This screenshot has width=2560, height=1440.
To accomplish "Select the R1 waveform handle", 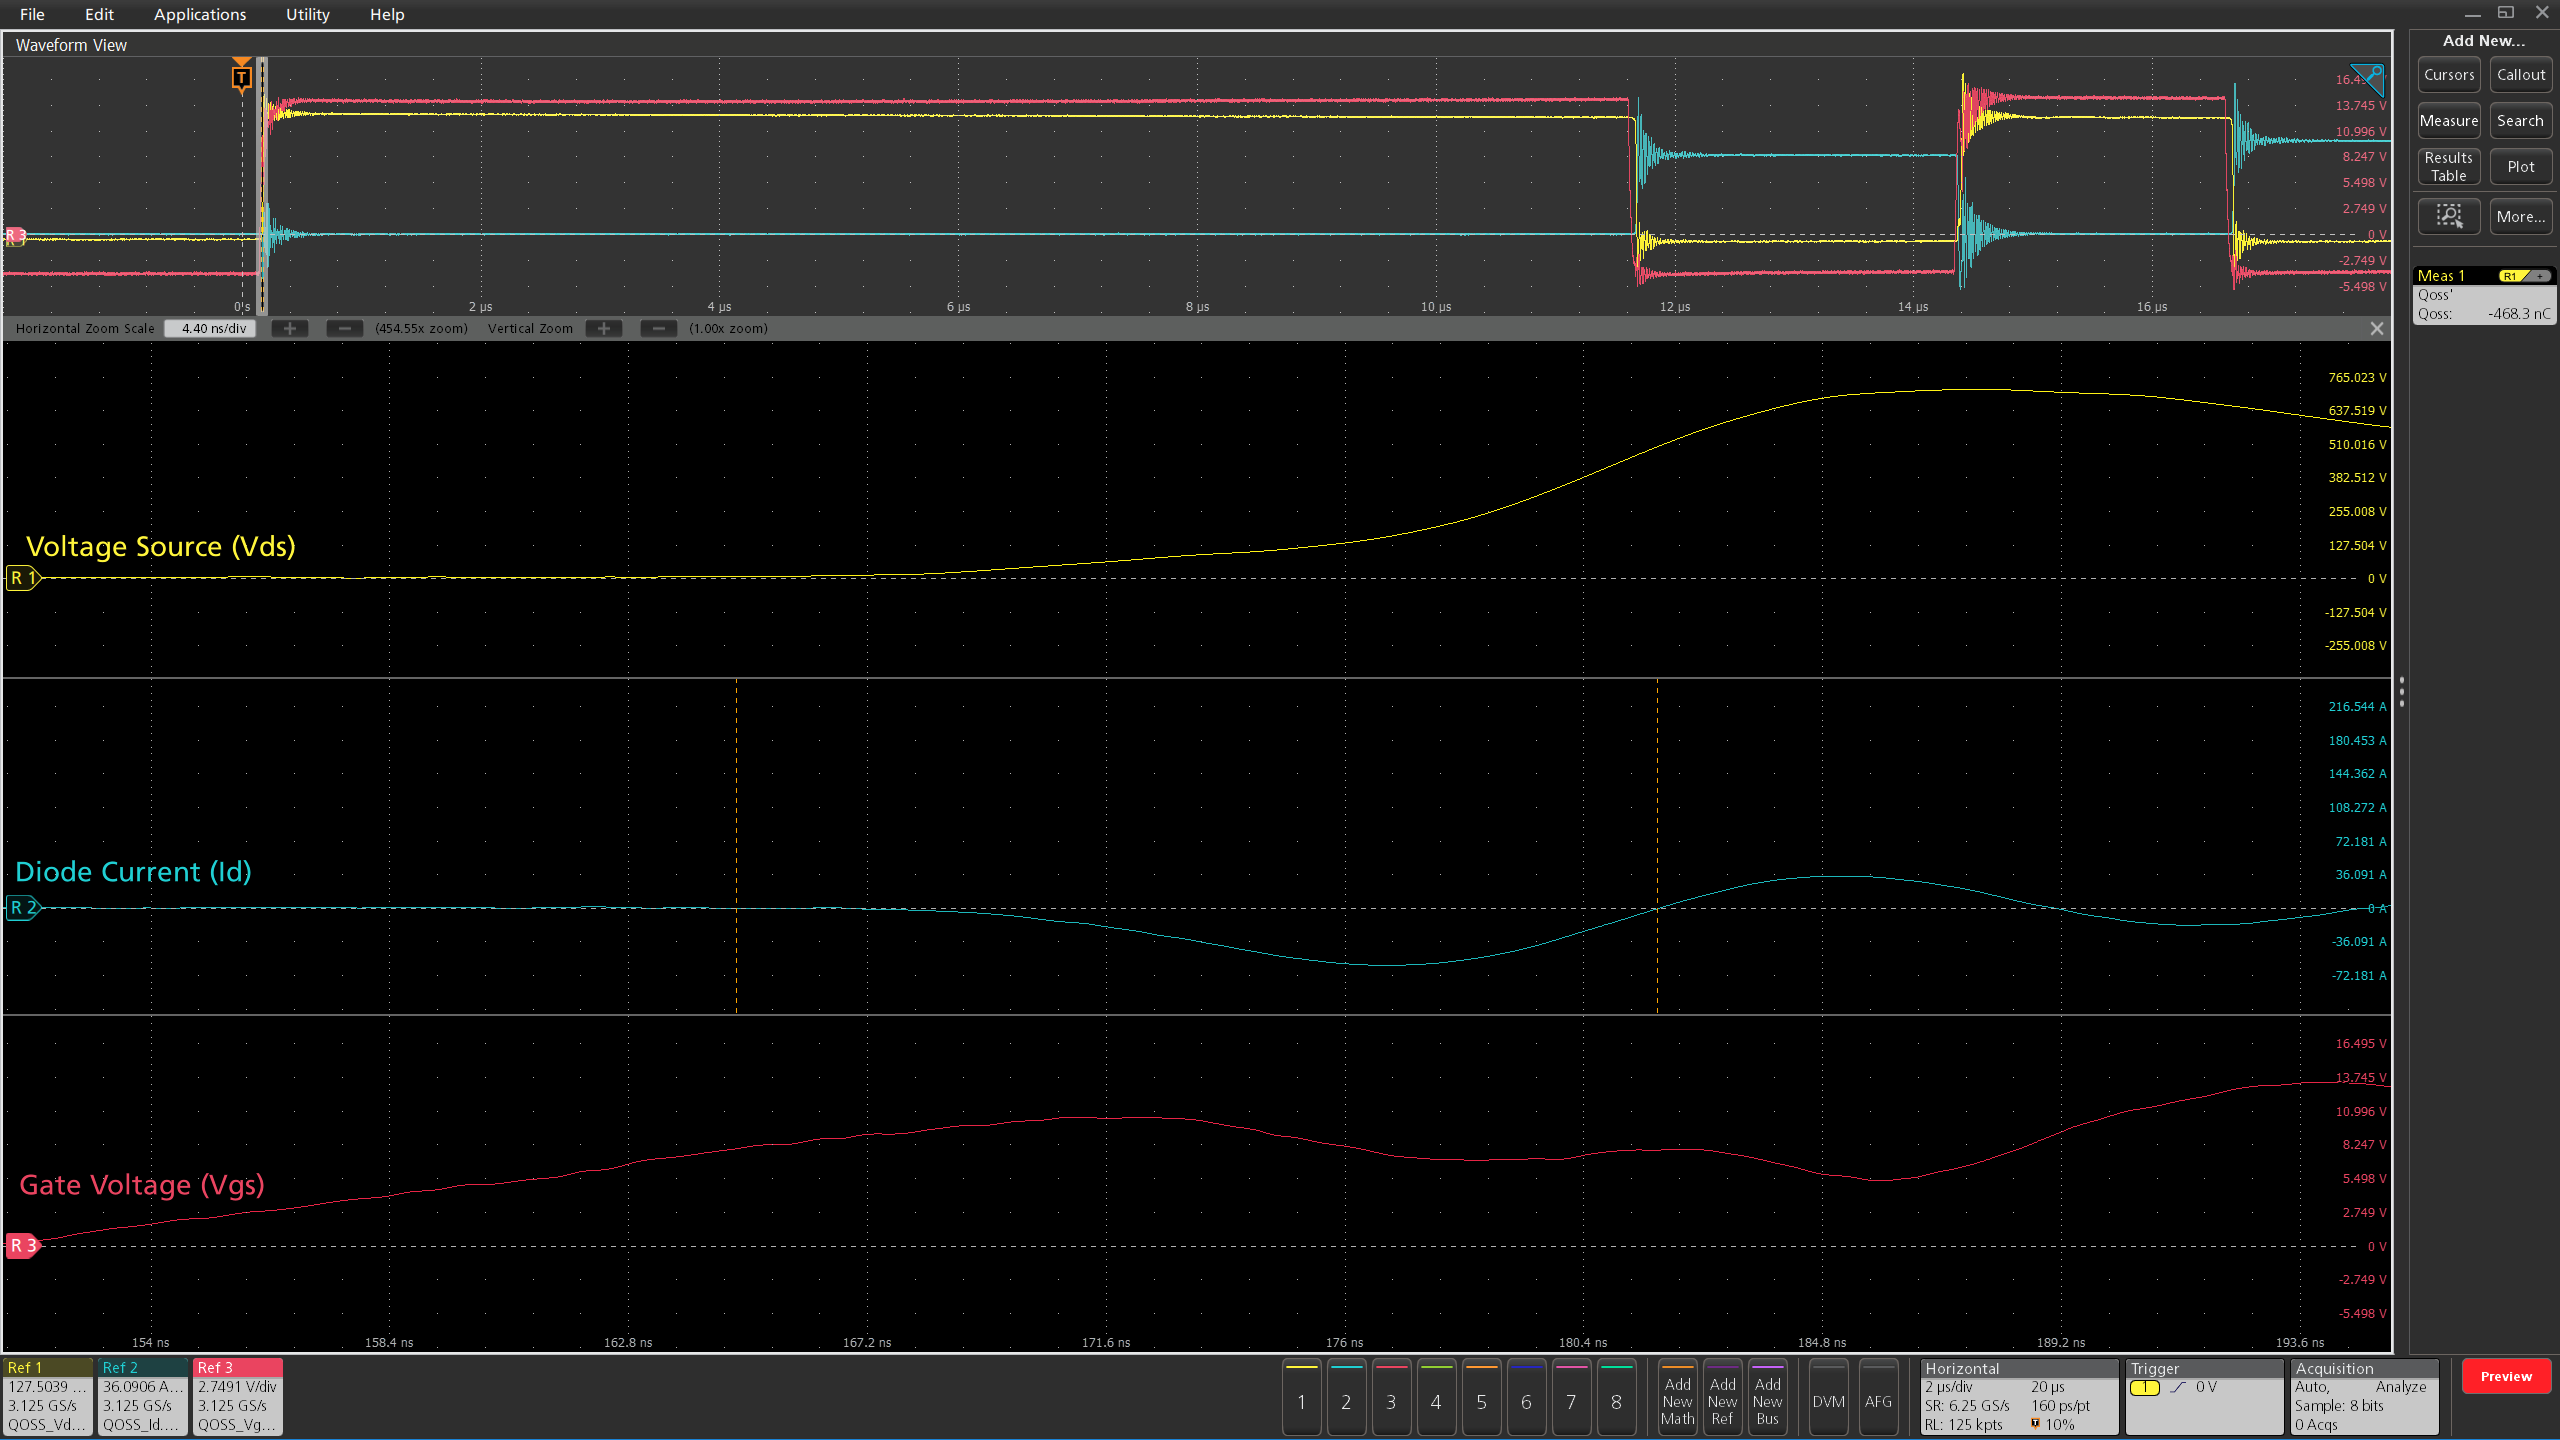I will [22, 578].
